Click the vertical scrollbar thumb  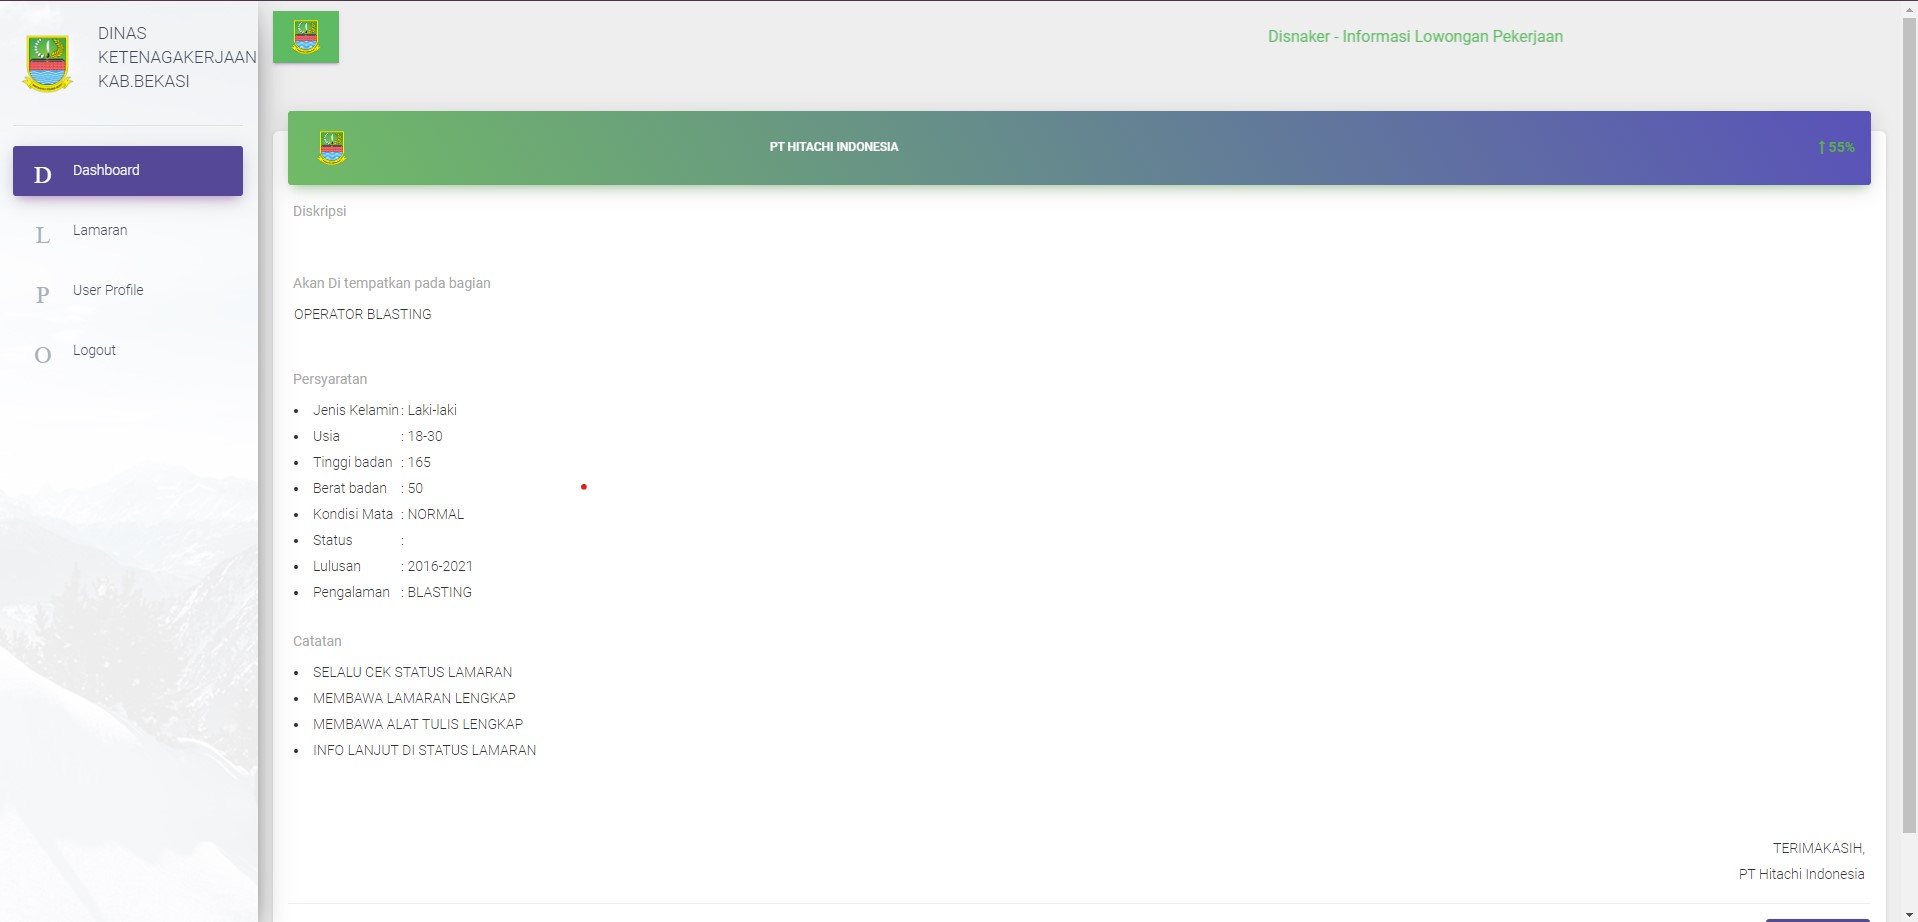pyautogui.click(x=1909, y=420)
